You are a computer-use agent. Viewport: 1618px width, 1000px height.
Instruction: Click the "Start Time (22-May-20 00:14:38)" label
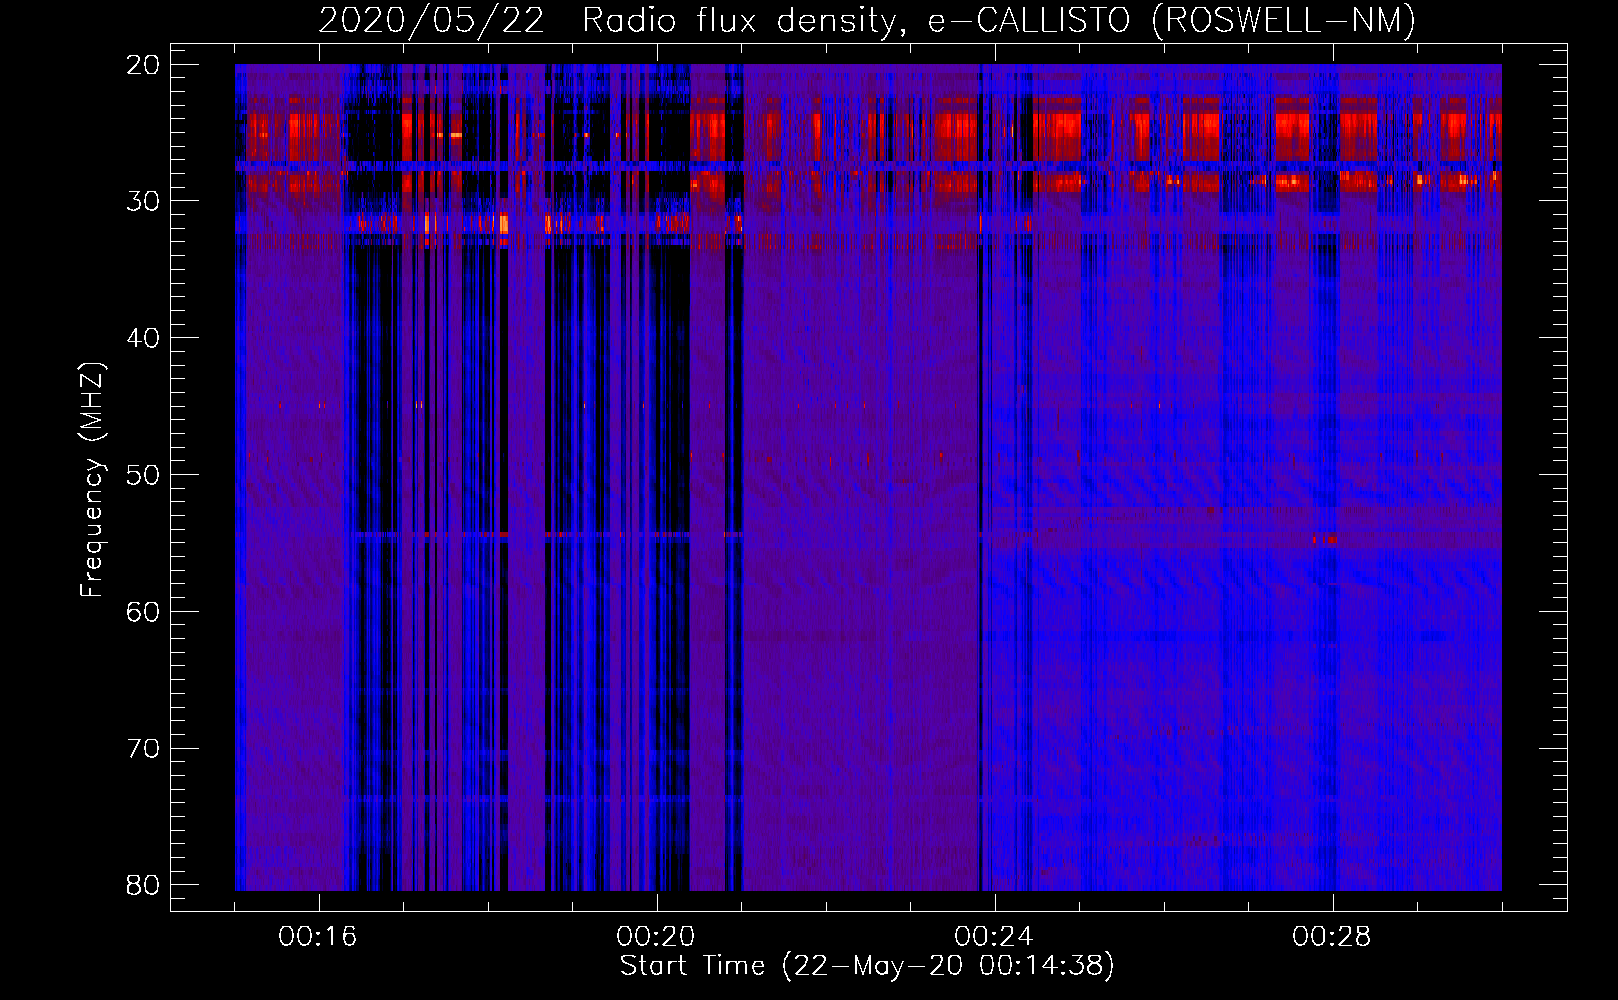[867, 966]
